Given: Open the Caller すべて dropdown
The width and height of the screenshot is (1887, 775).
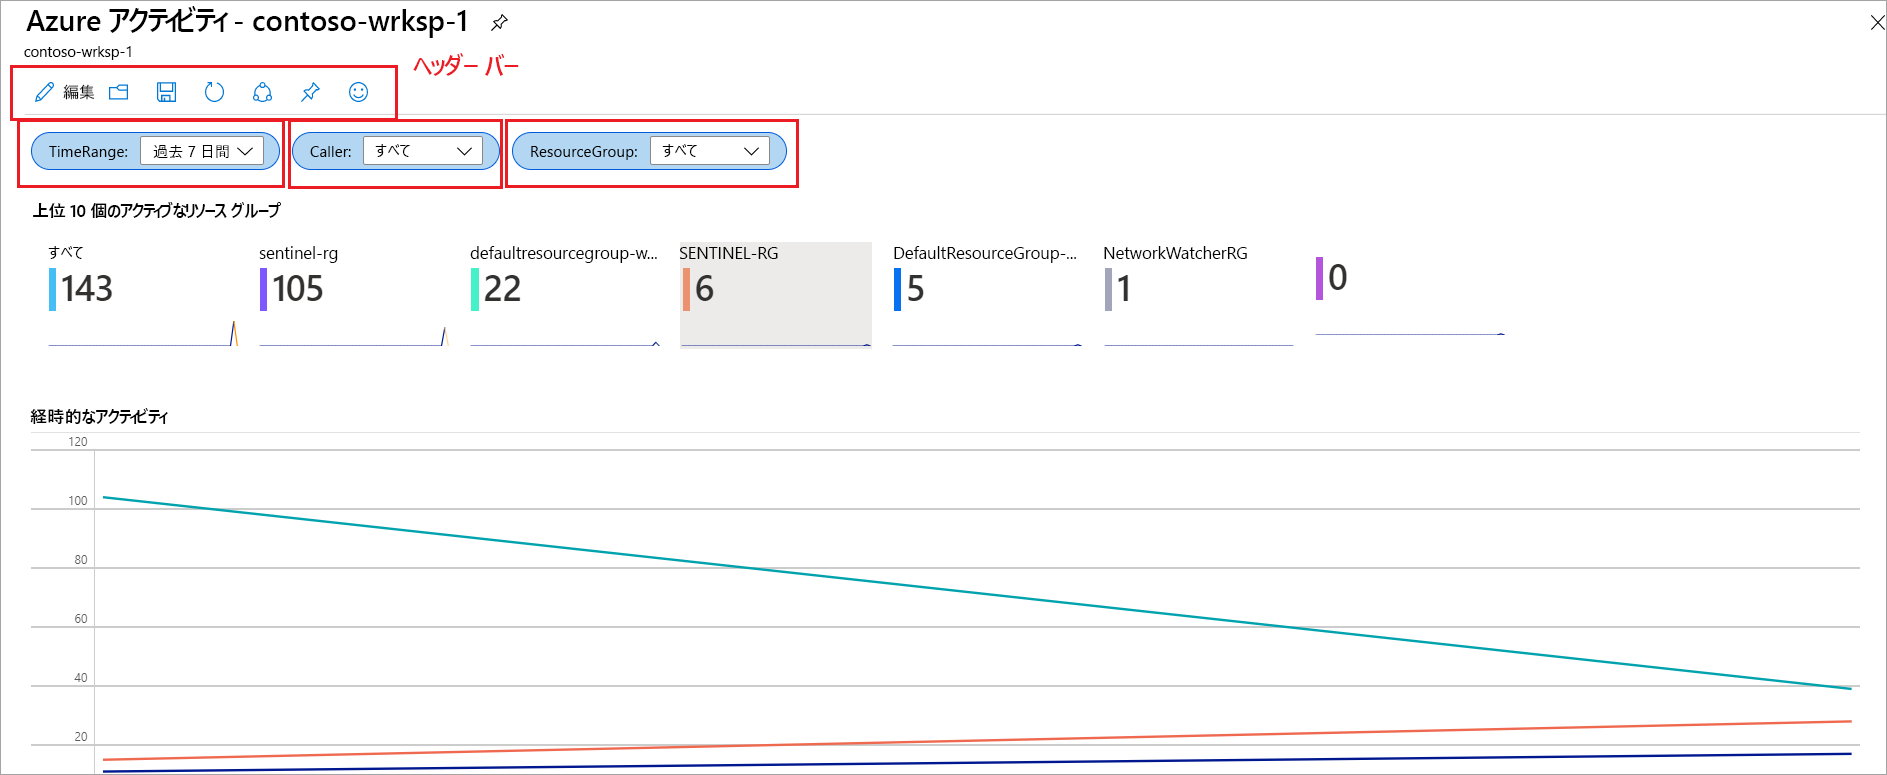Looking at the screenshot, I should pos(423,151).
